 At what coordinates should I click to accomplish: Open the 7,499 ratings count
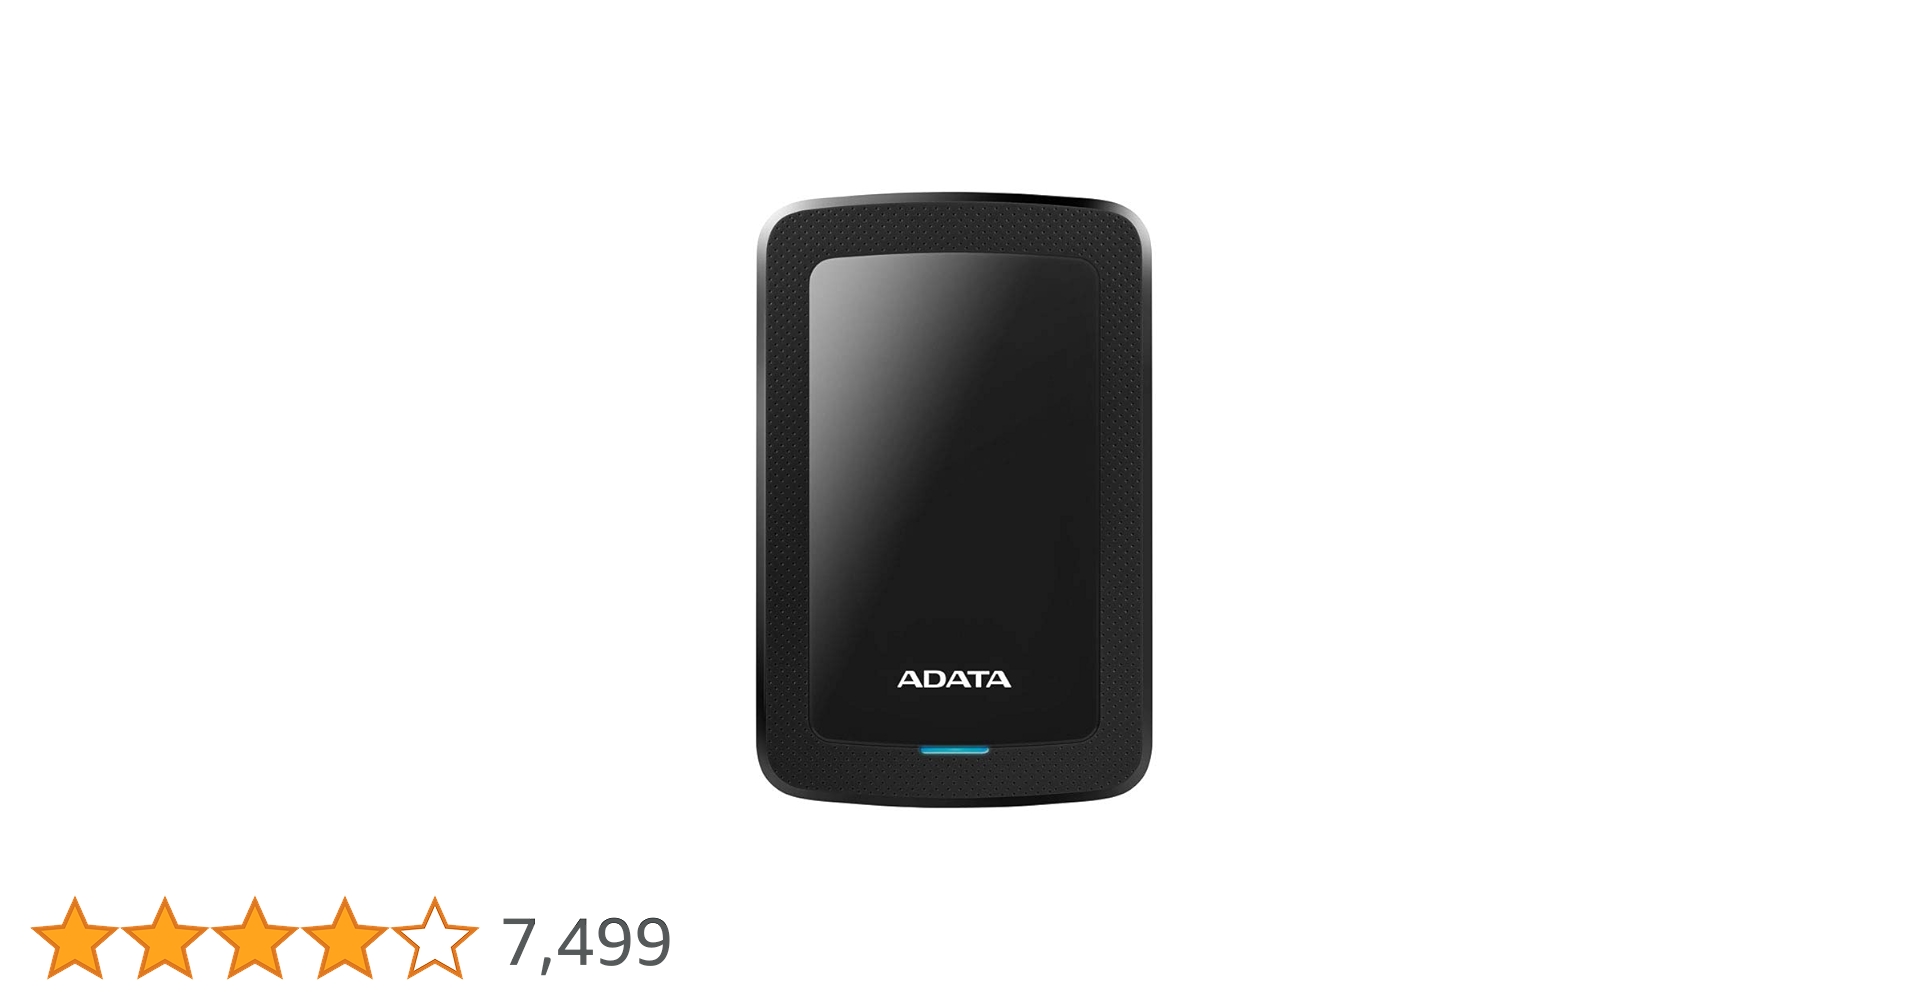pyautogui.click(x=586, y=942)
